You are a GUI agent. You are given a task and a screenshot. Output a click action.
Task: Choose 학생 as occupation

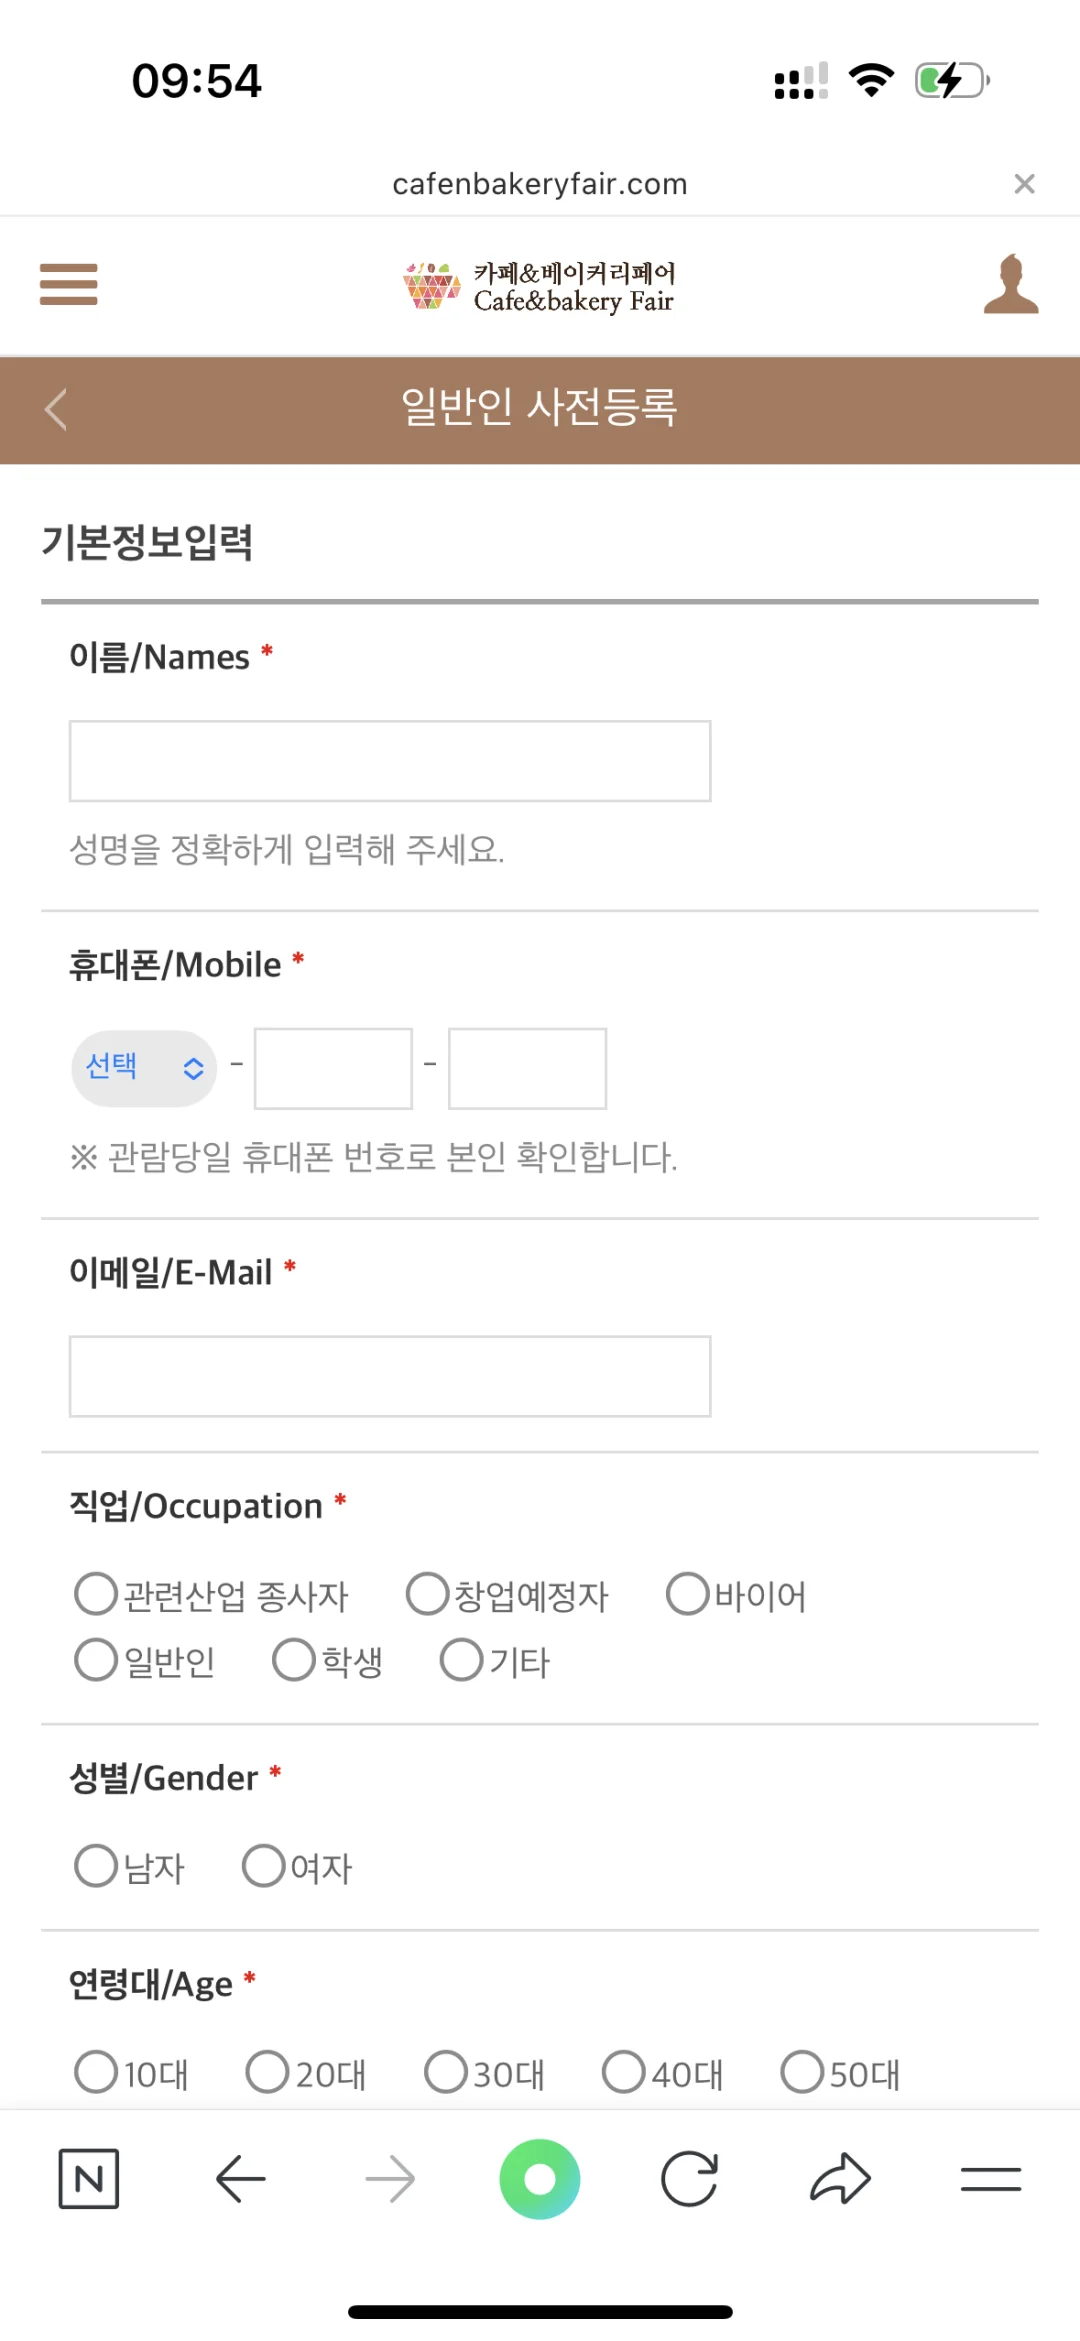295,1660
